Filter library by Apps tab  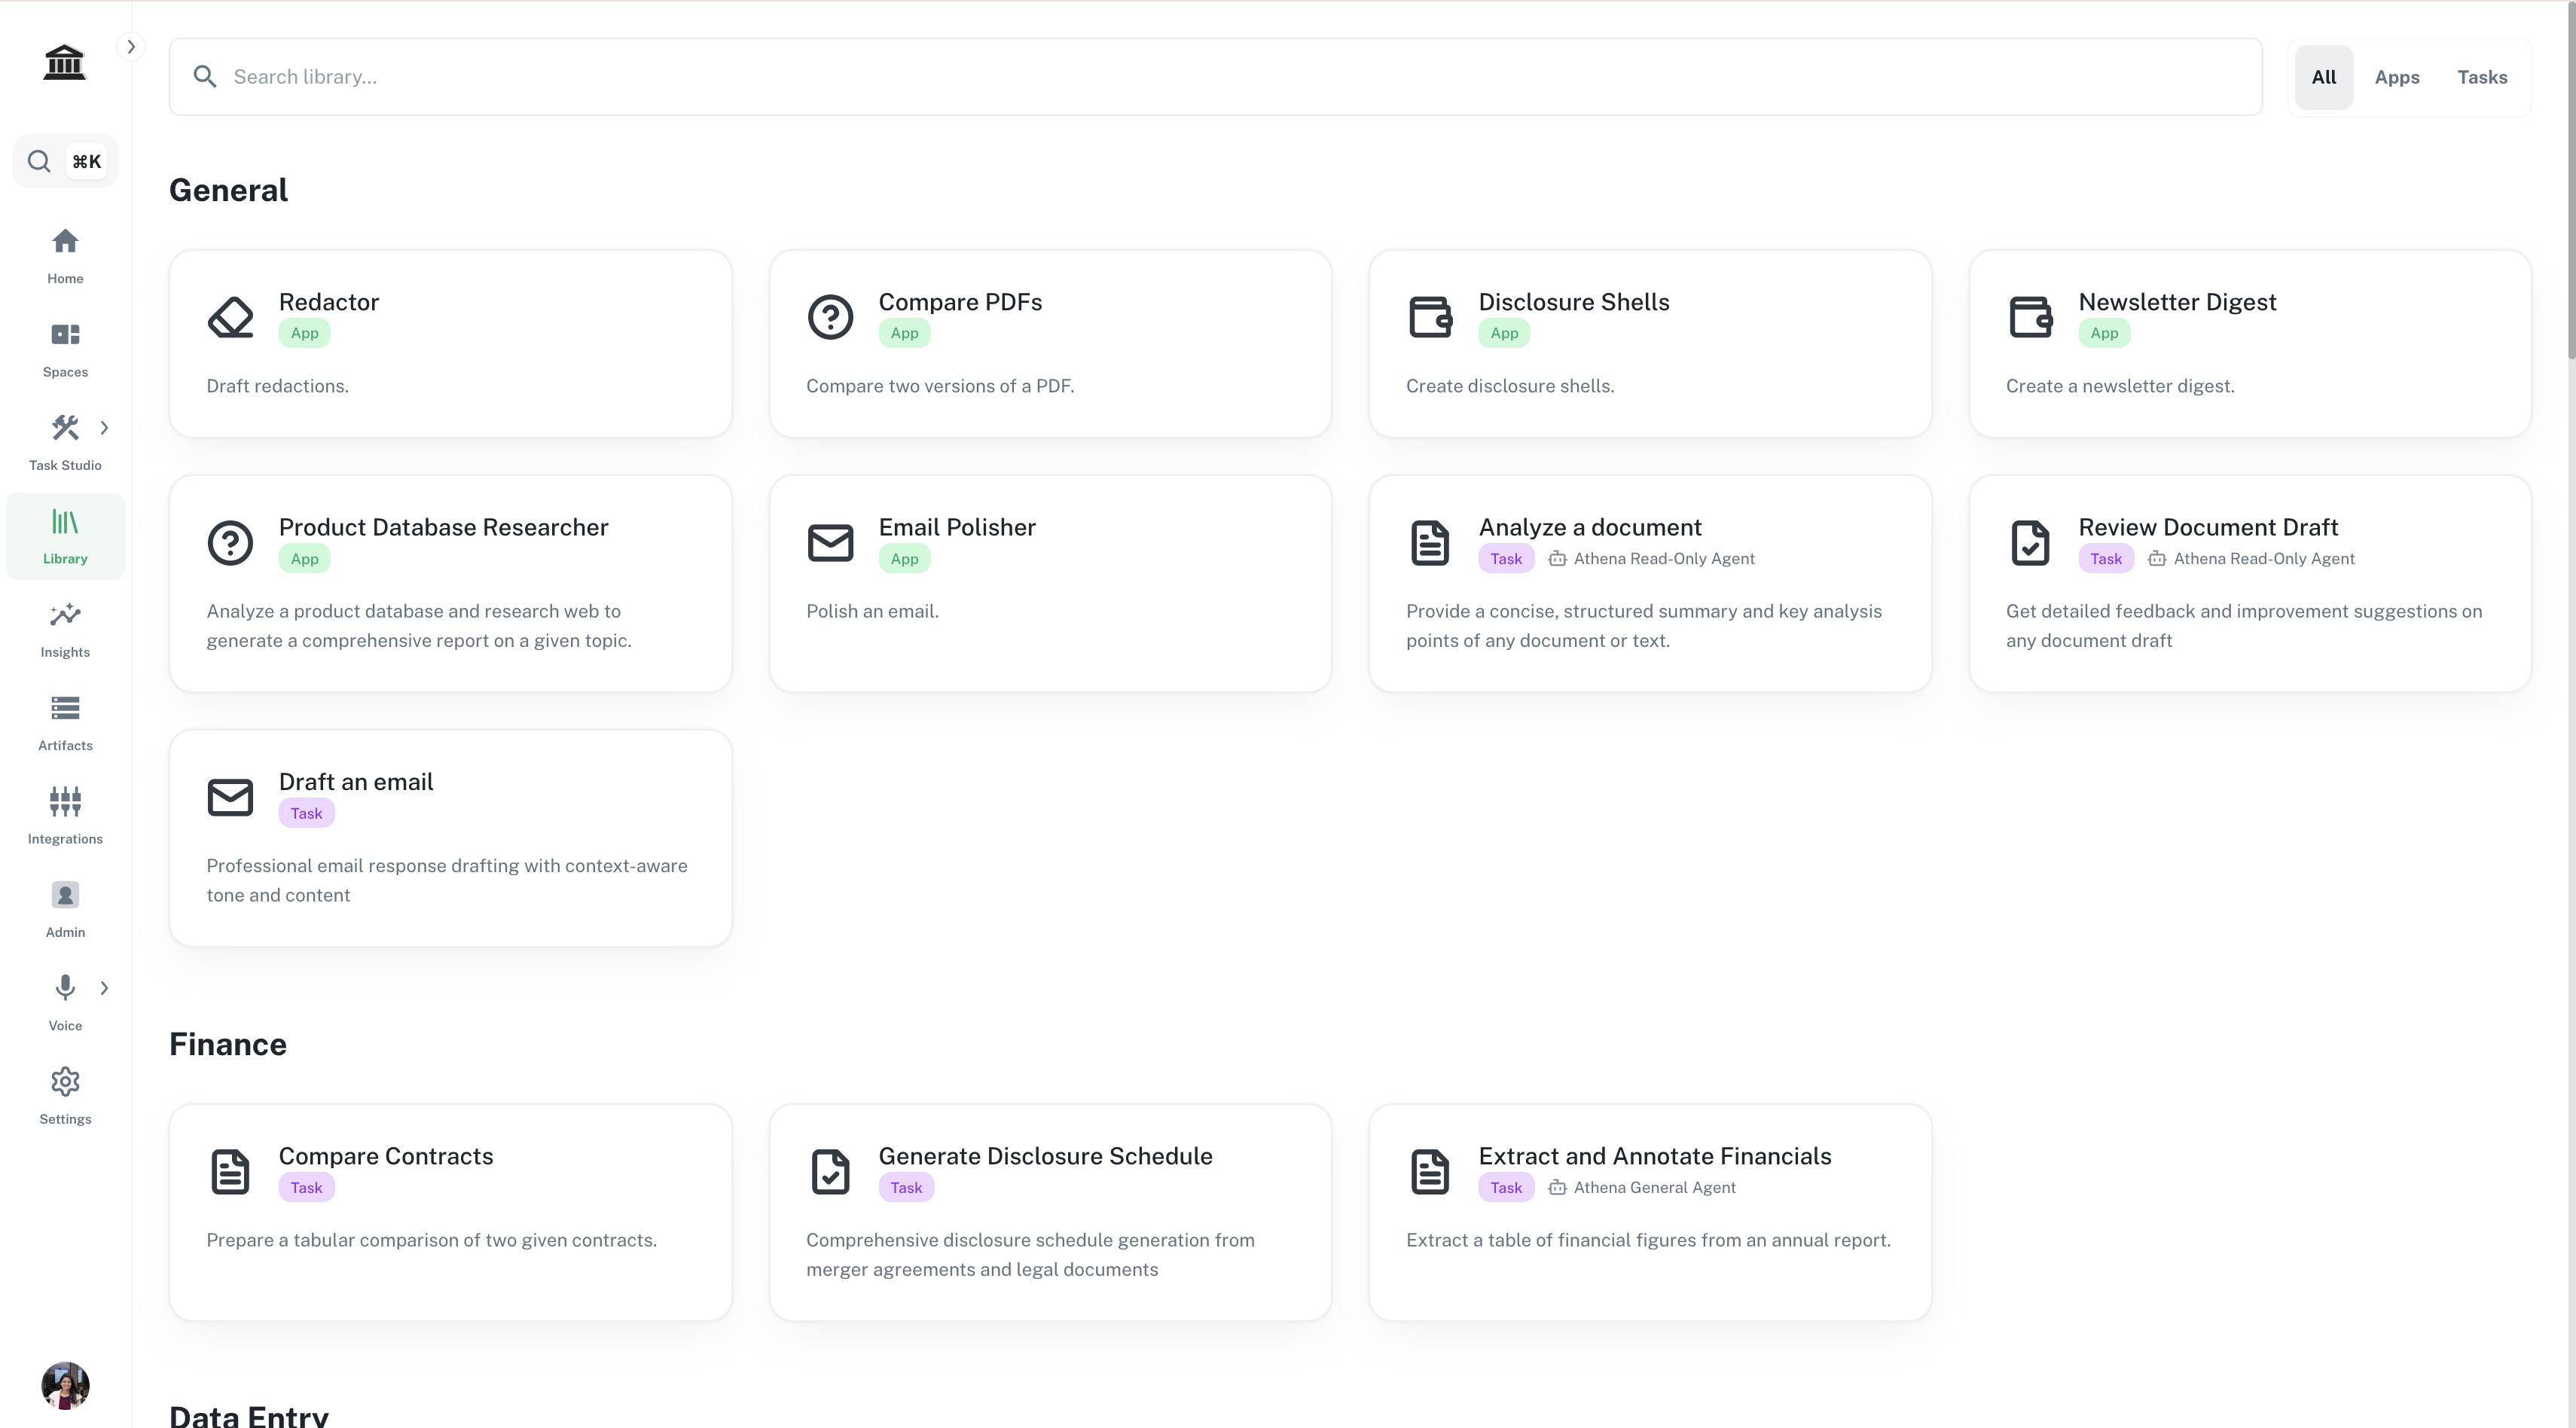pyautogui.click(x=2396, y=77)
